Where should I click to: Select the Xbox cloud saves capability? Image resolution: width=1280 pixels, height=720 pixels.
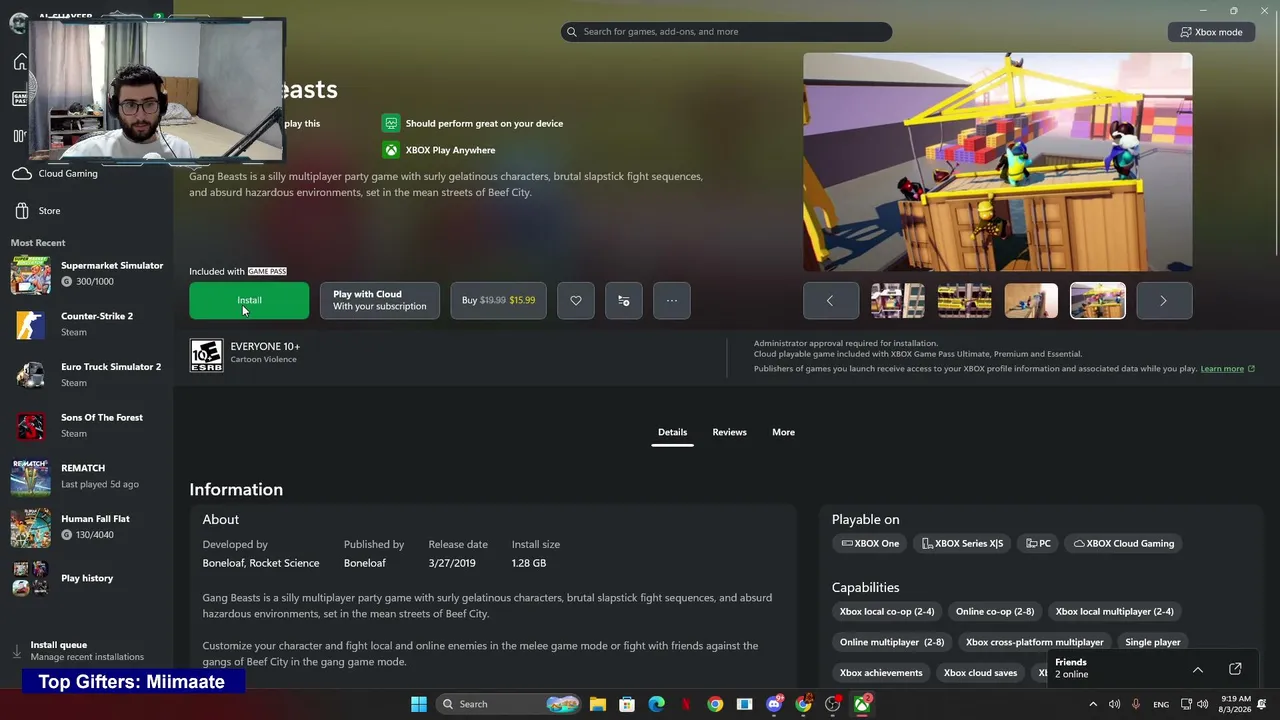pos(980,673)
